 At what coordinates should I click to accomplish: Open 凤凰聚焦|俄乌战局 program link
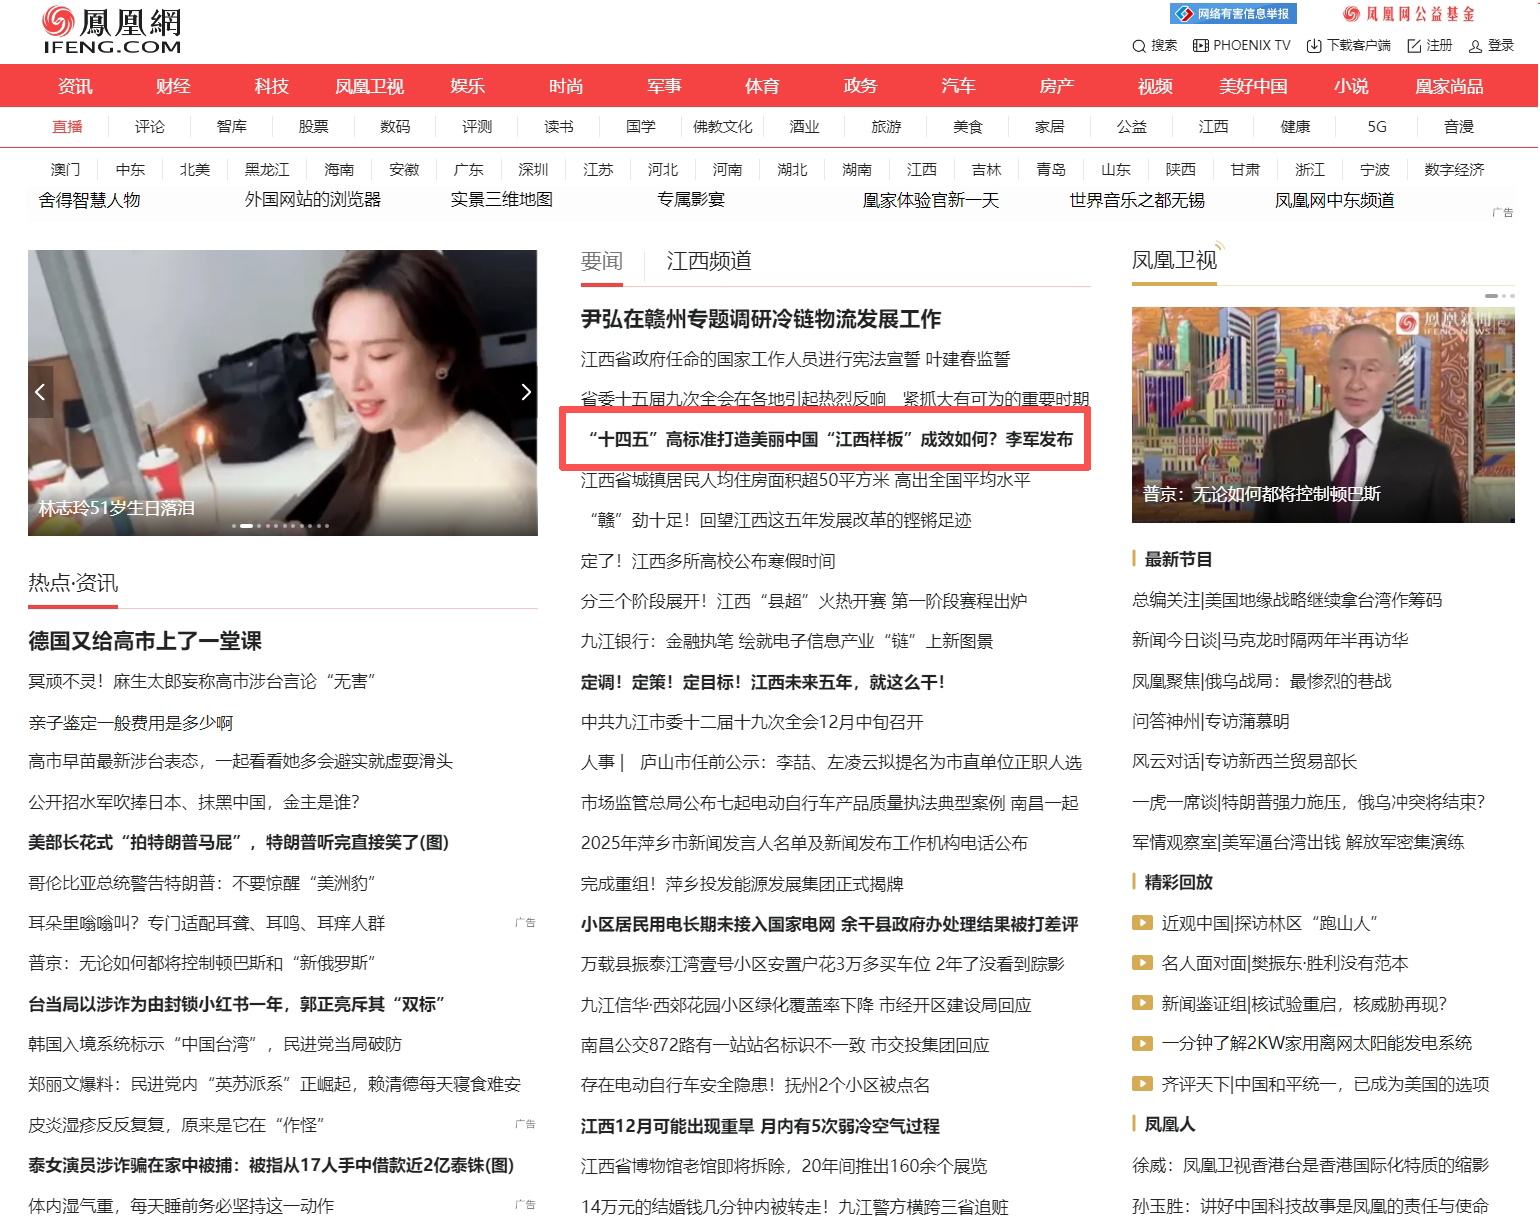[x=1262, y=681]
